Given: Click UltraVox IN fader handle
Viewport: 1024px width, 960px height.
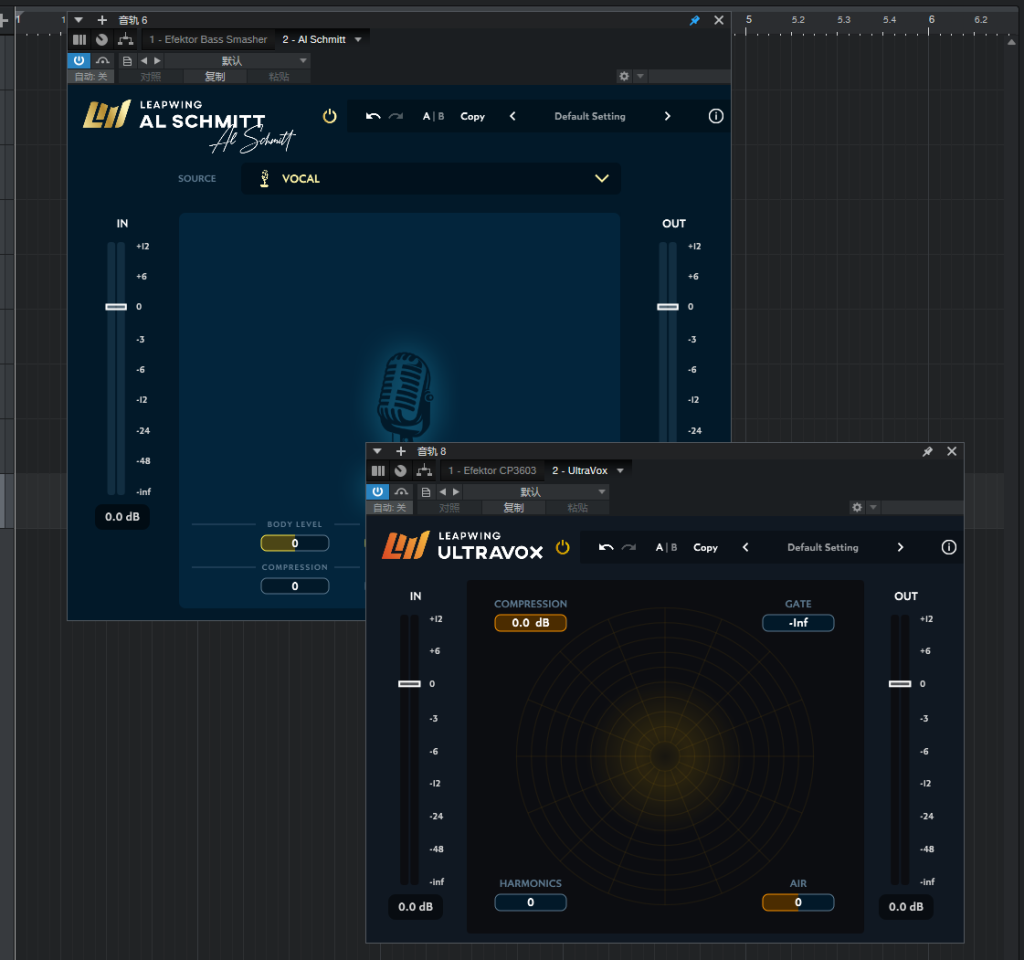Looking at the screenshot, I should click(x=409, y=684).
